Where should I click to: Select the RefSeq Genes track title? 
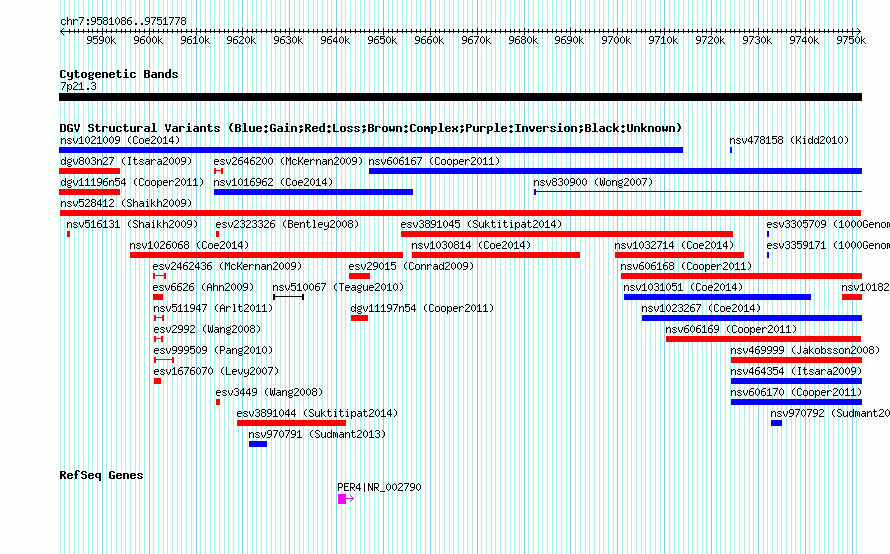pos(101,475)
